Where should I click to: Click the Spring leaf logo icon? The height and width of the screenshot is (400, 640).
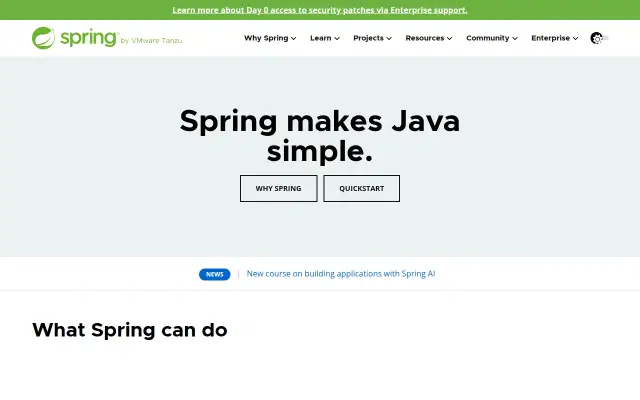43,38
